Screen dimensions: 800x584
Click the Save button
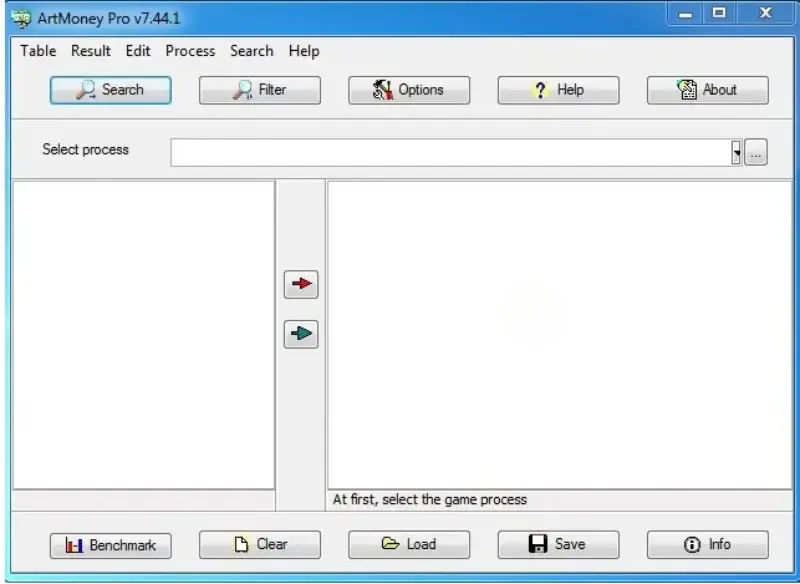click(x=559, y=545)
